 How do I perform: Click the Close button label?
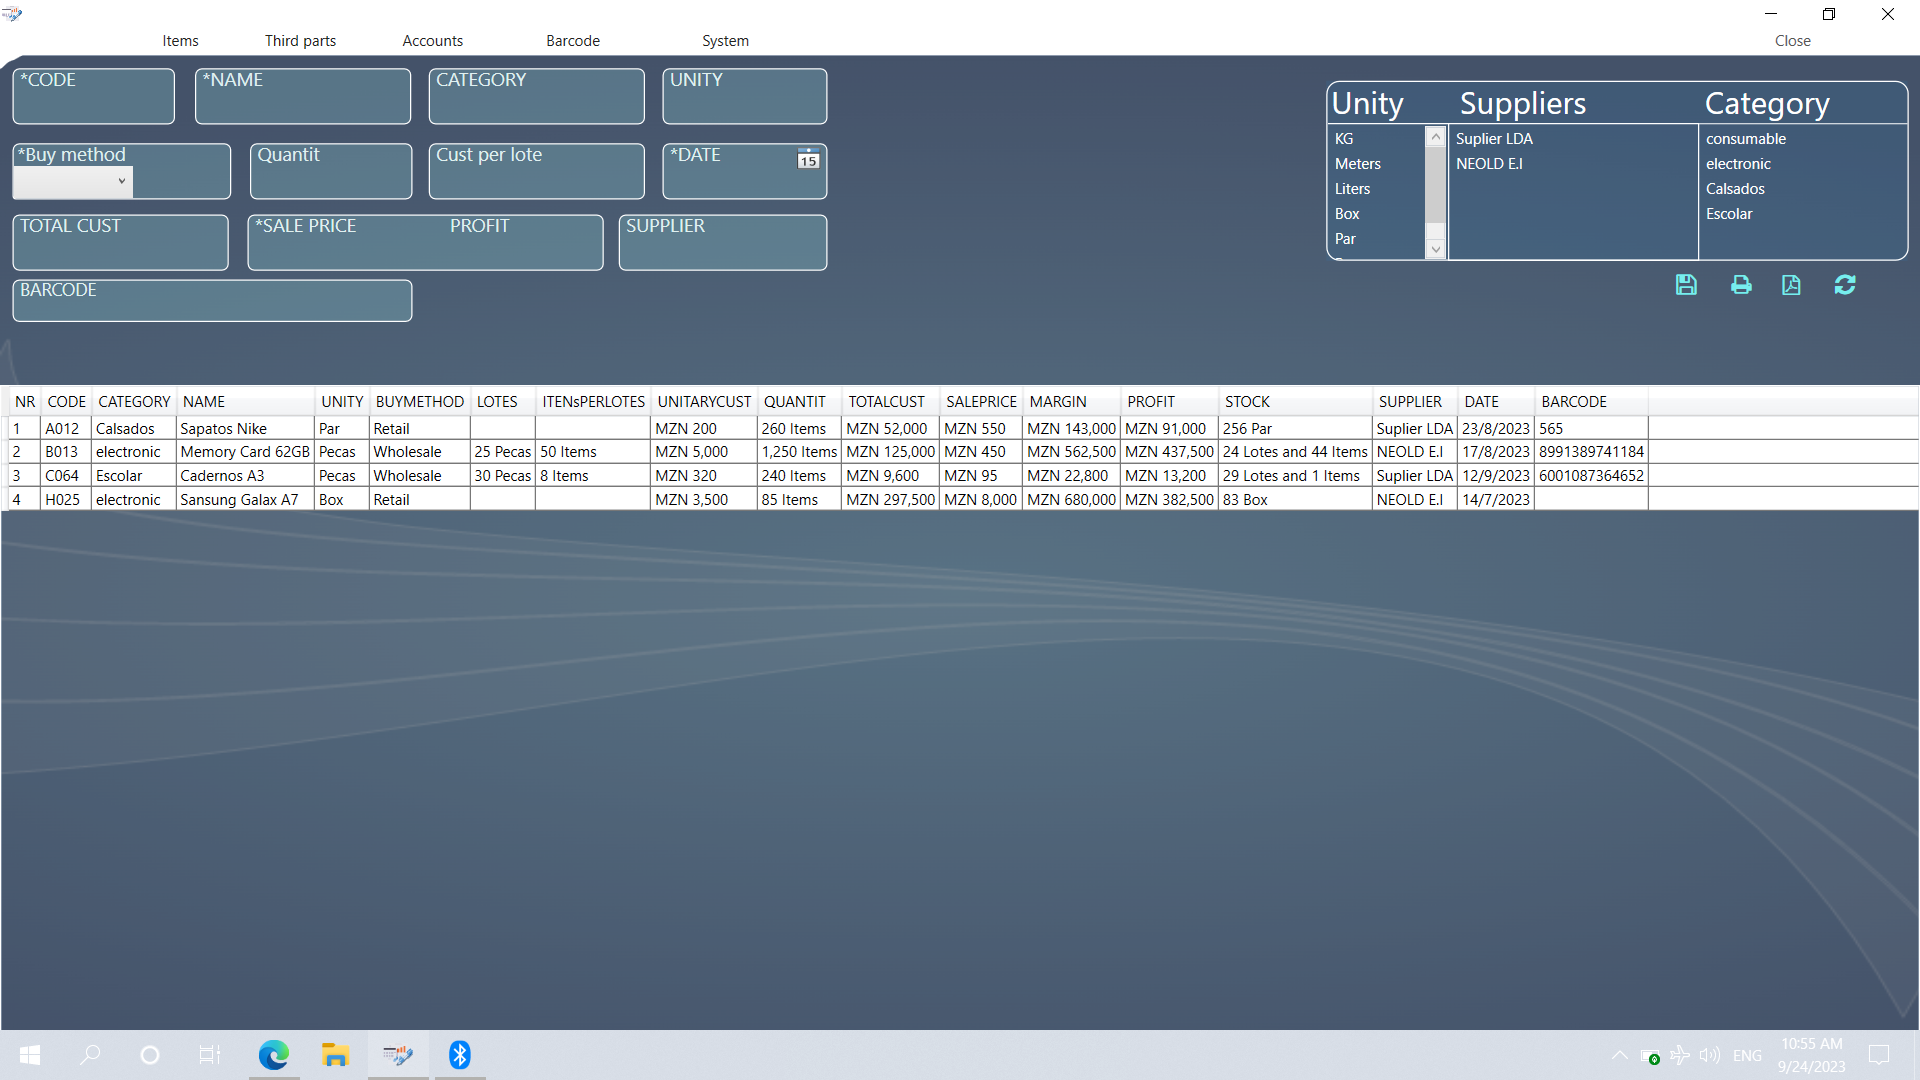point(1792,41)
